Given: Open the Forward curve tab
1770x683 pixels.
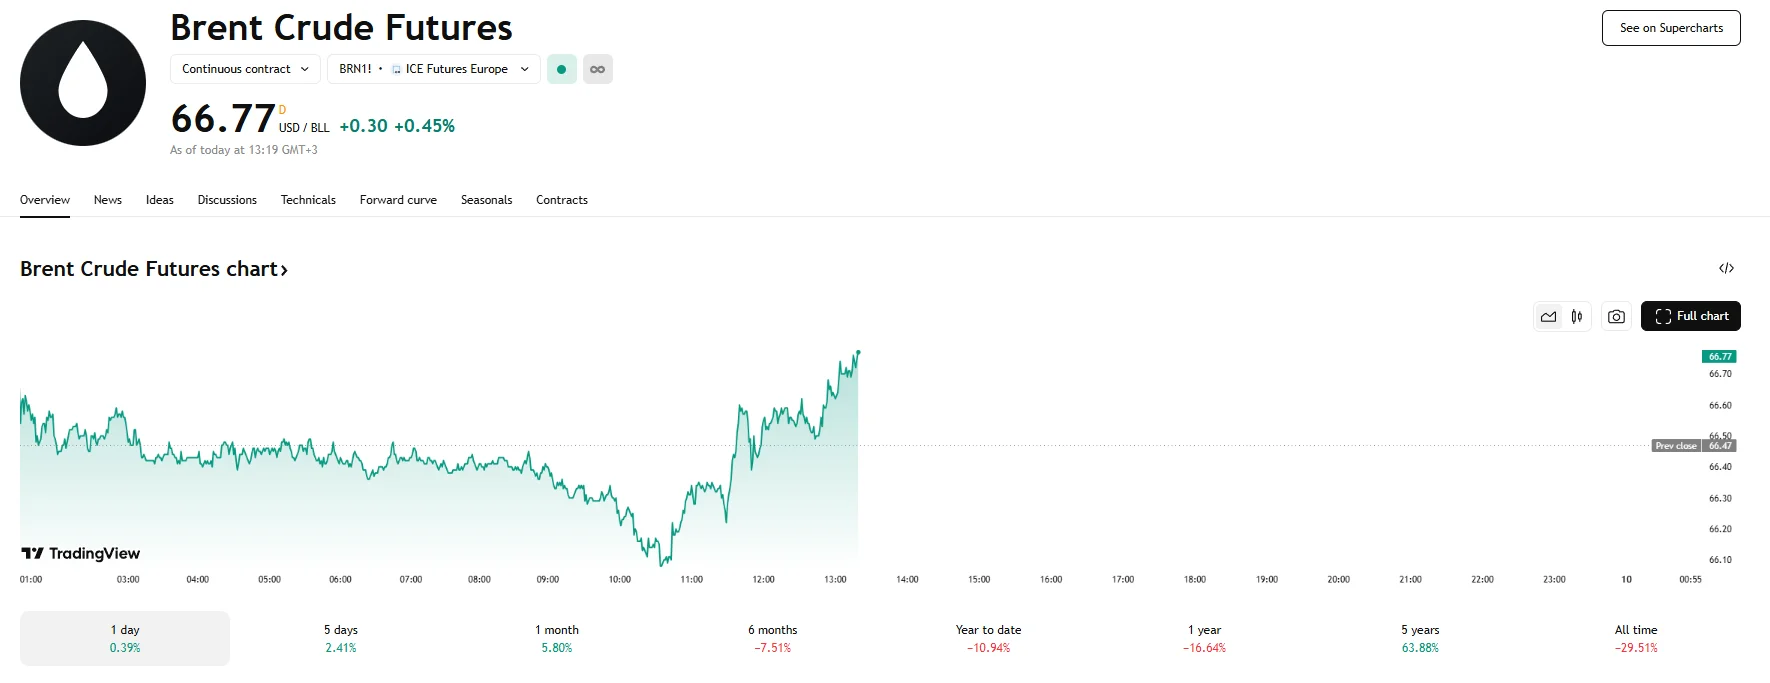Looking at the screenshot, I should click(x=398, y=200).
